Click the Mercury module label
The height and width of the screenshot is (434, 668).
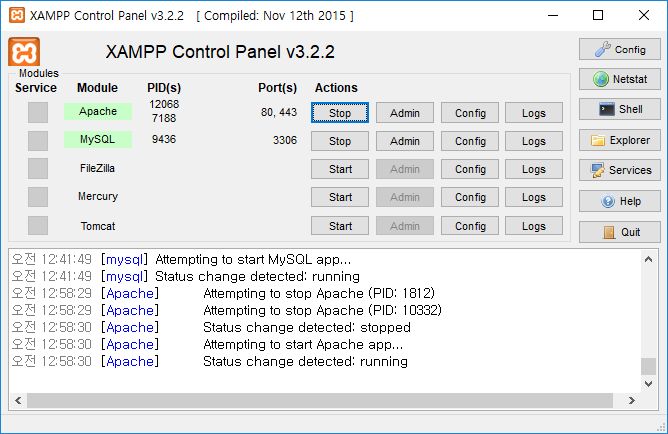pos(98,196)
